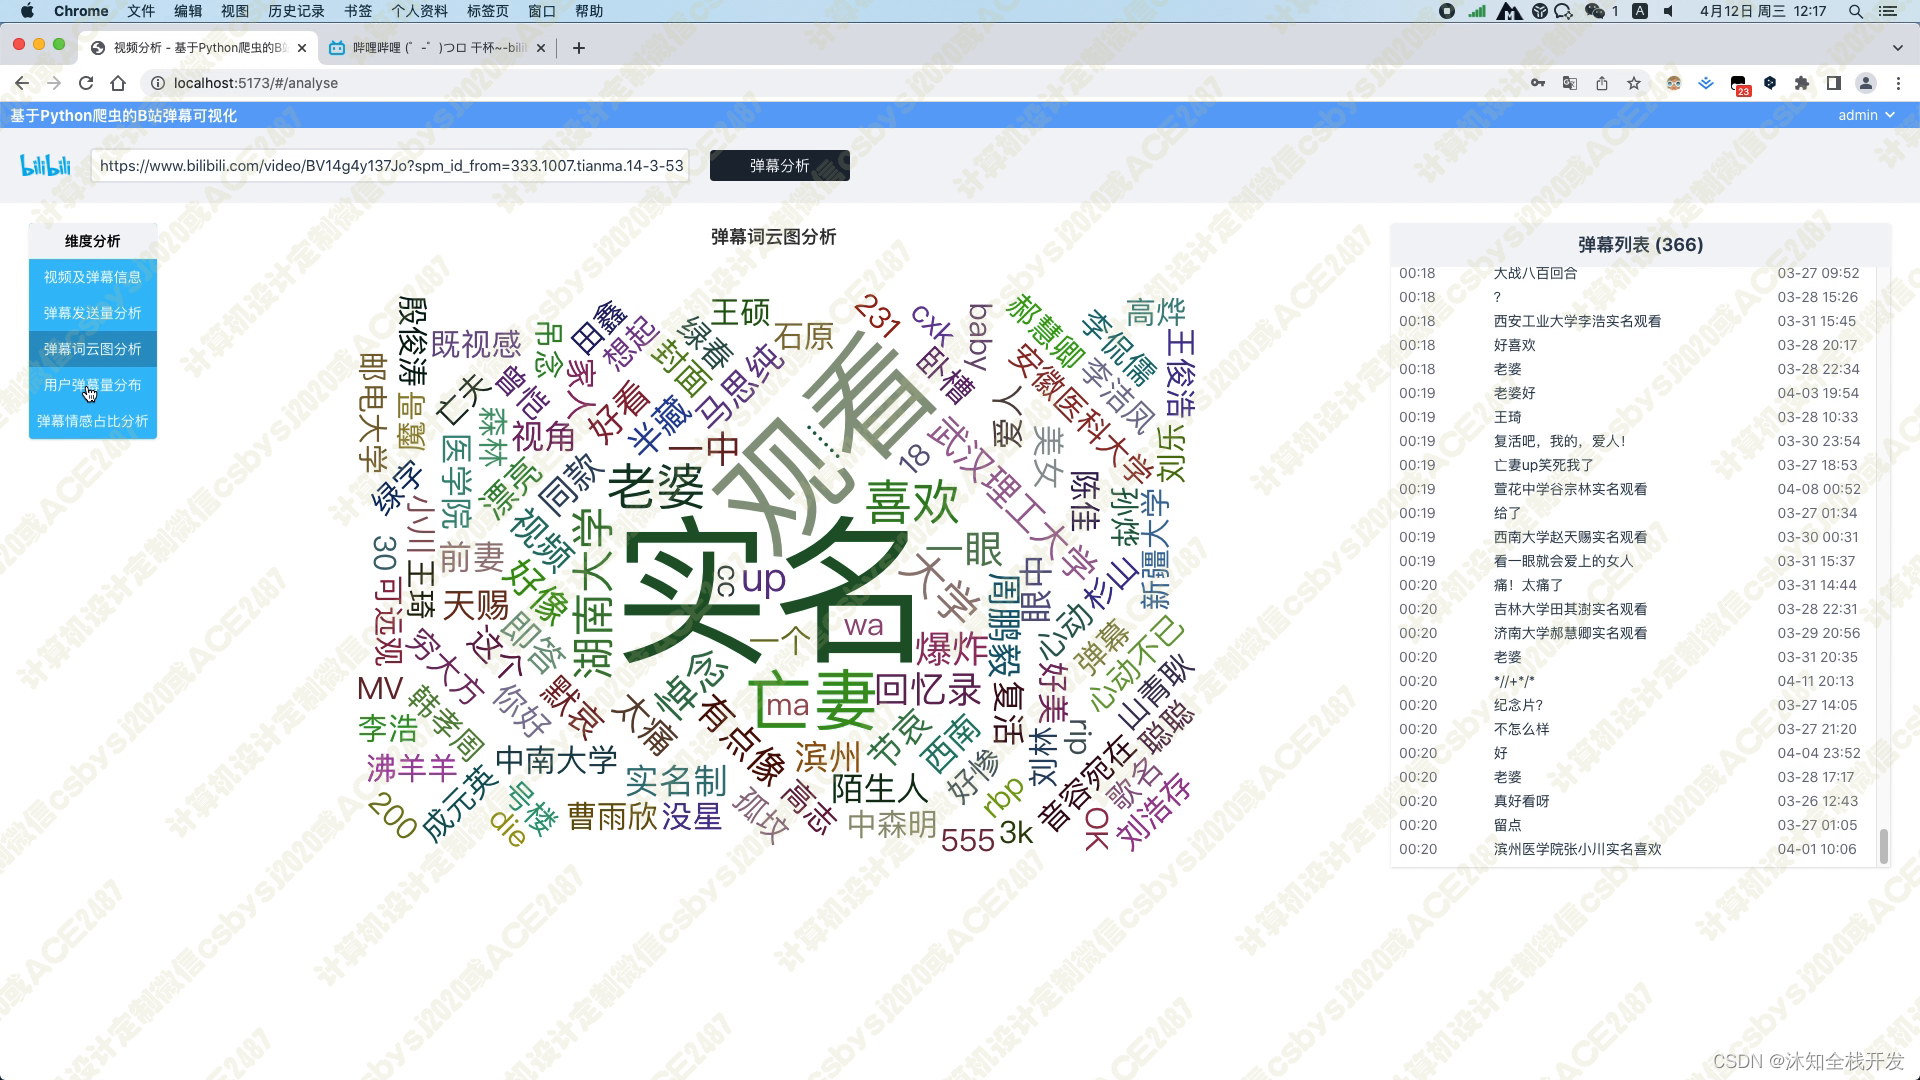Open Chrome profile avatar icon
The height and width of the screenshot is (1080, 1920).
[1866, 83]
